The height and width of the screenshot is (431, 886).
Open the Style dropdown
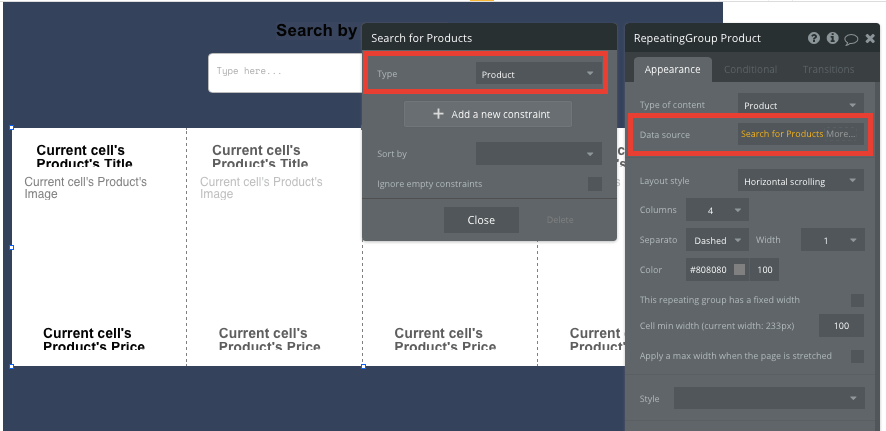point(769,398)
